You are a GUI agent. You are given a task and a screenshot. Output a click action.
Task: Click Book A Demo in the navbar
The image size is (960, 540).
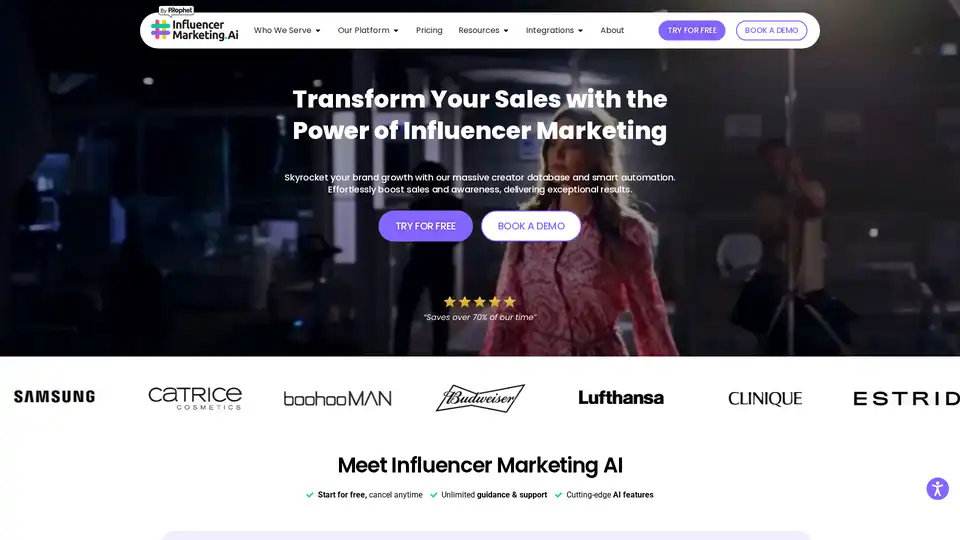pos(771,30)
